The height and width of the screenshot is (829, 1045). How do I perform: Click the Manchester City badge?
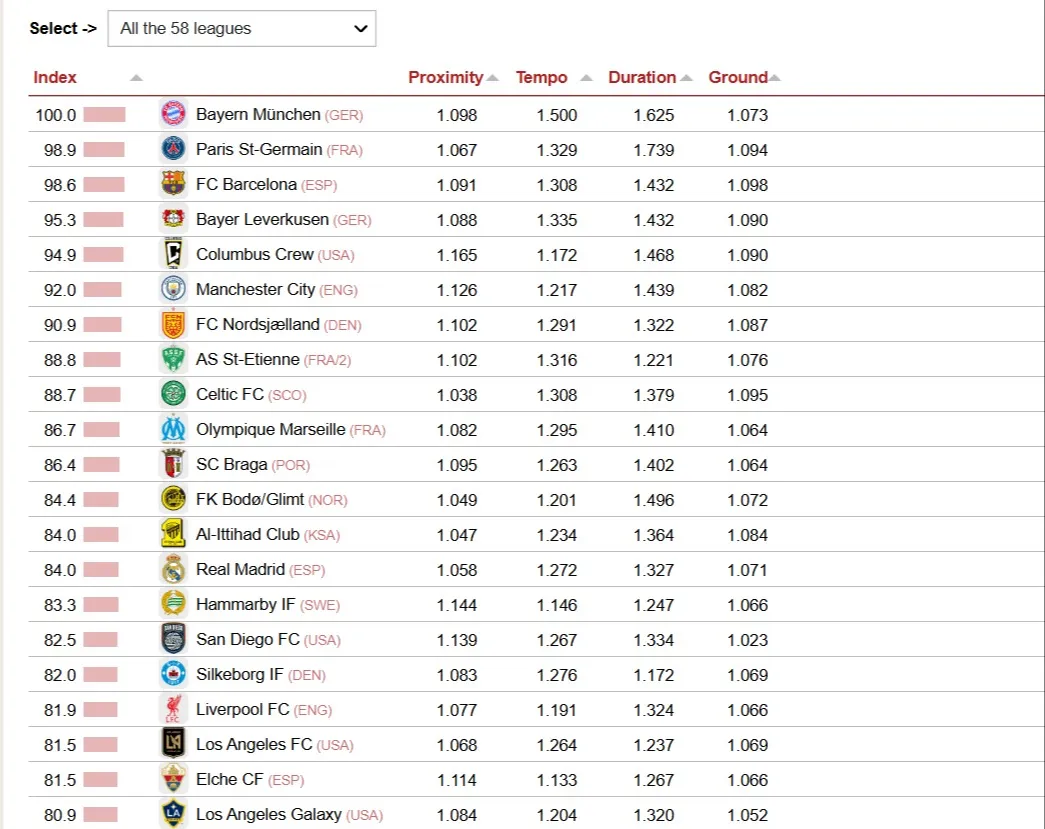pos(174,289)
